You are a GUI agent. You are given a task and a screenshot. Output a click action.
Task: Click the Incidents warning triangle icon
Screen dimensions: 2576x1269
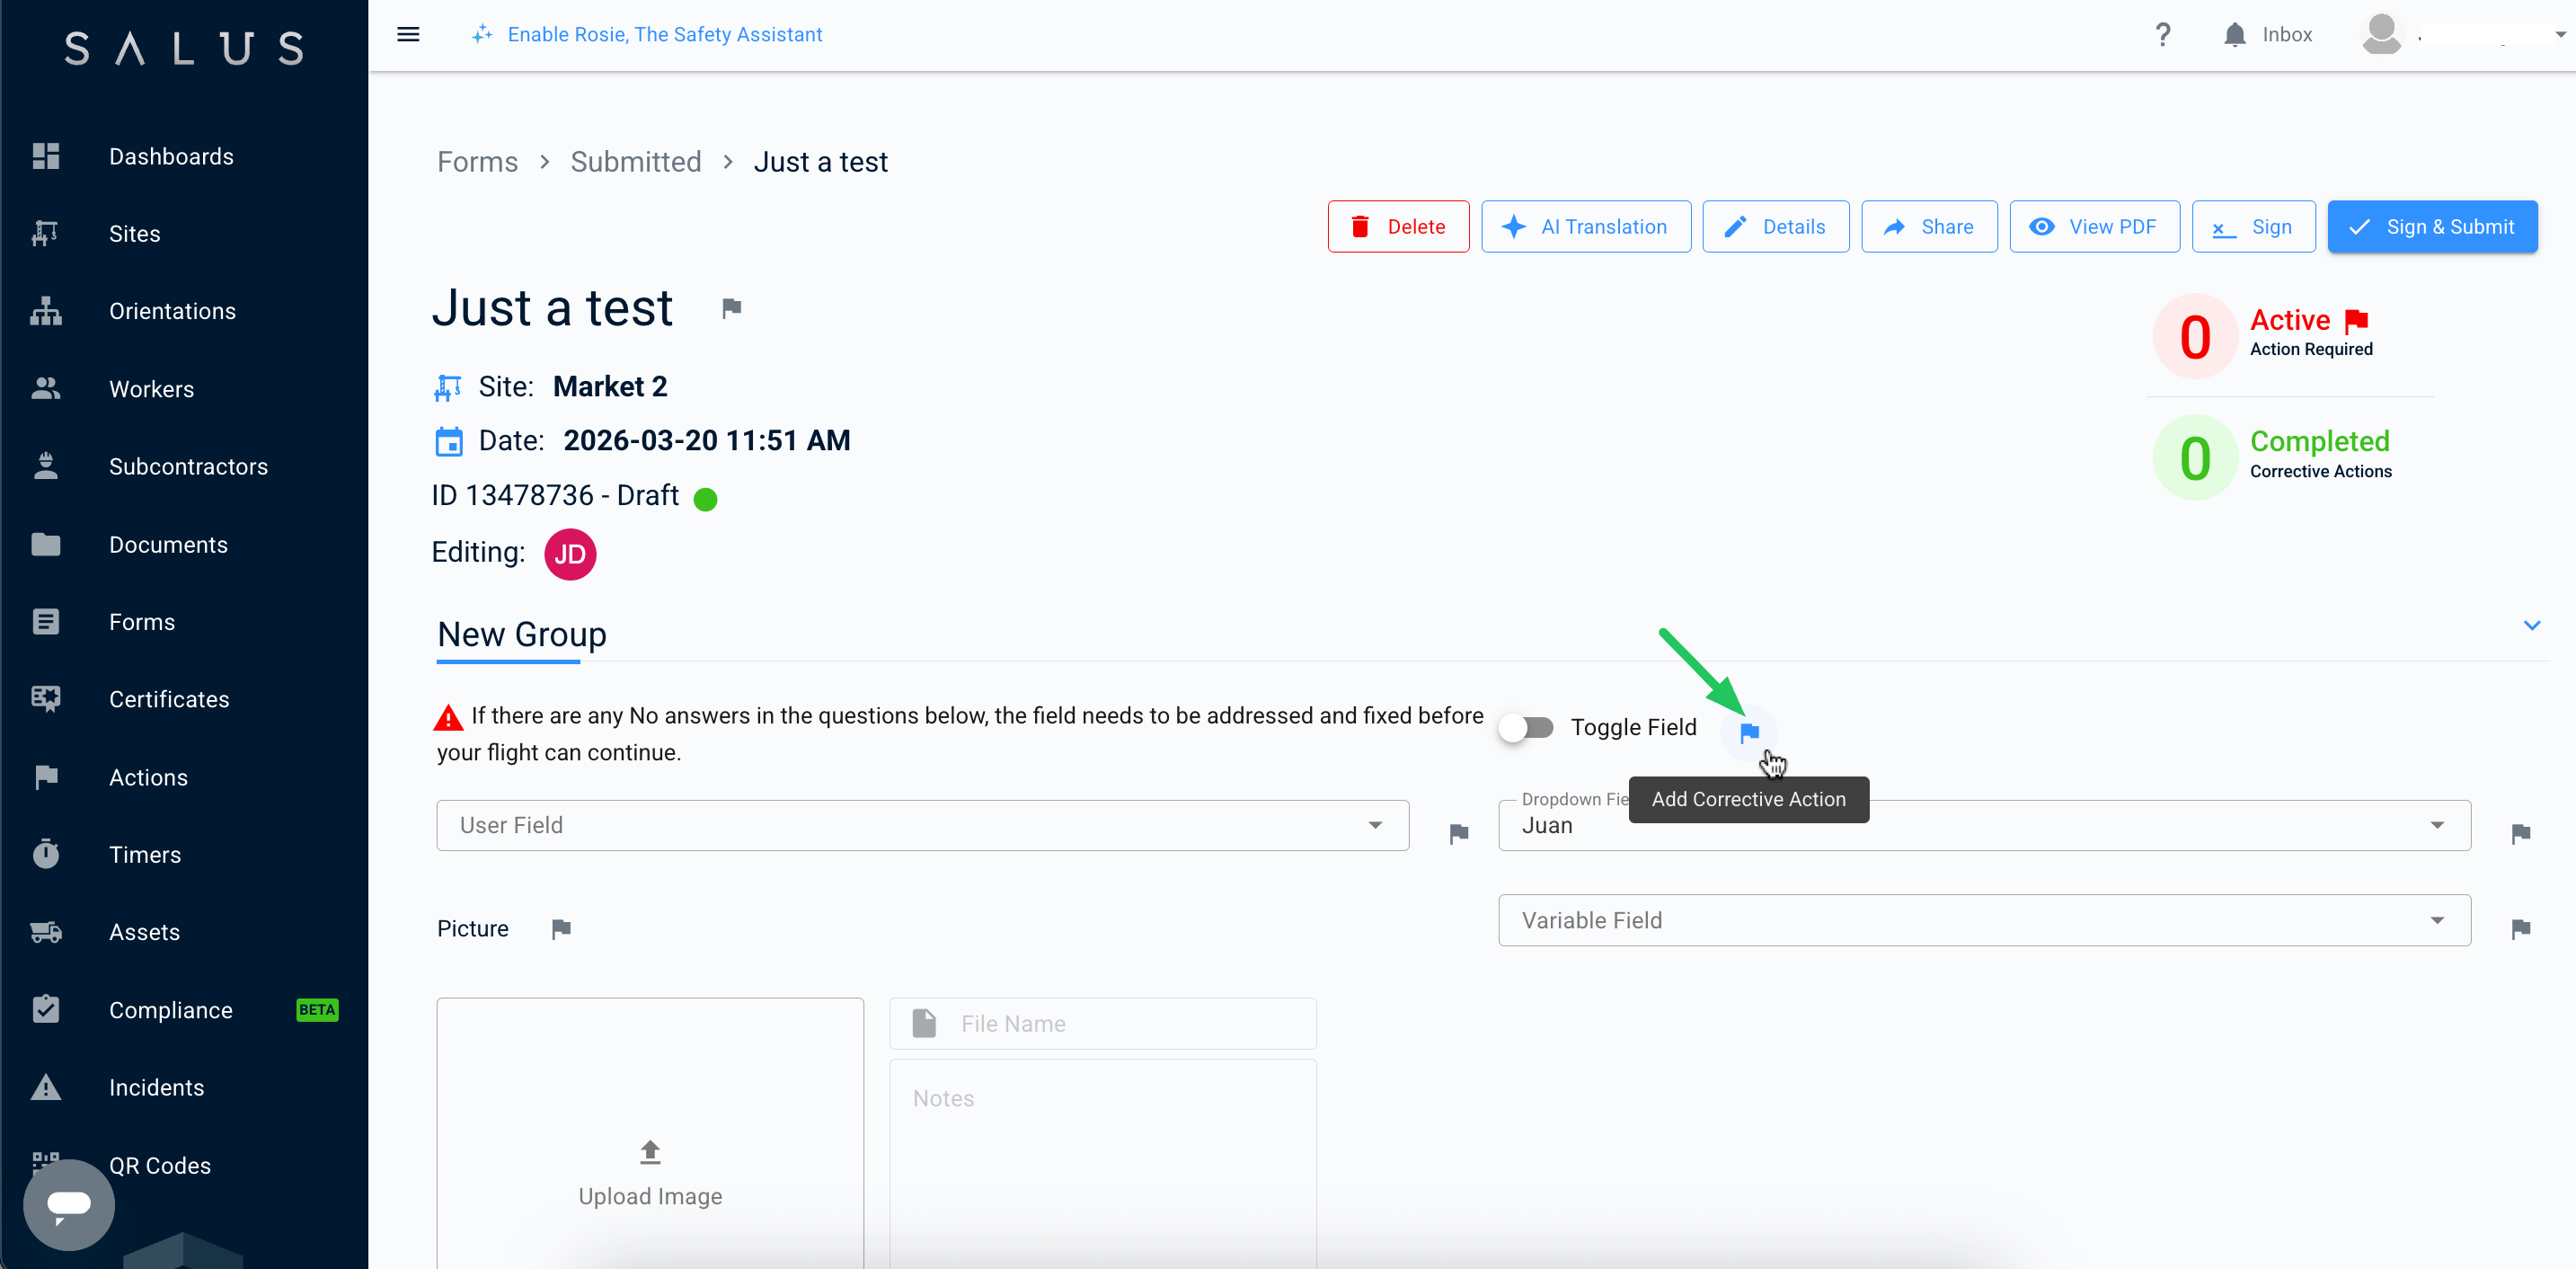coord(46,1087)
